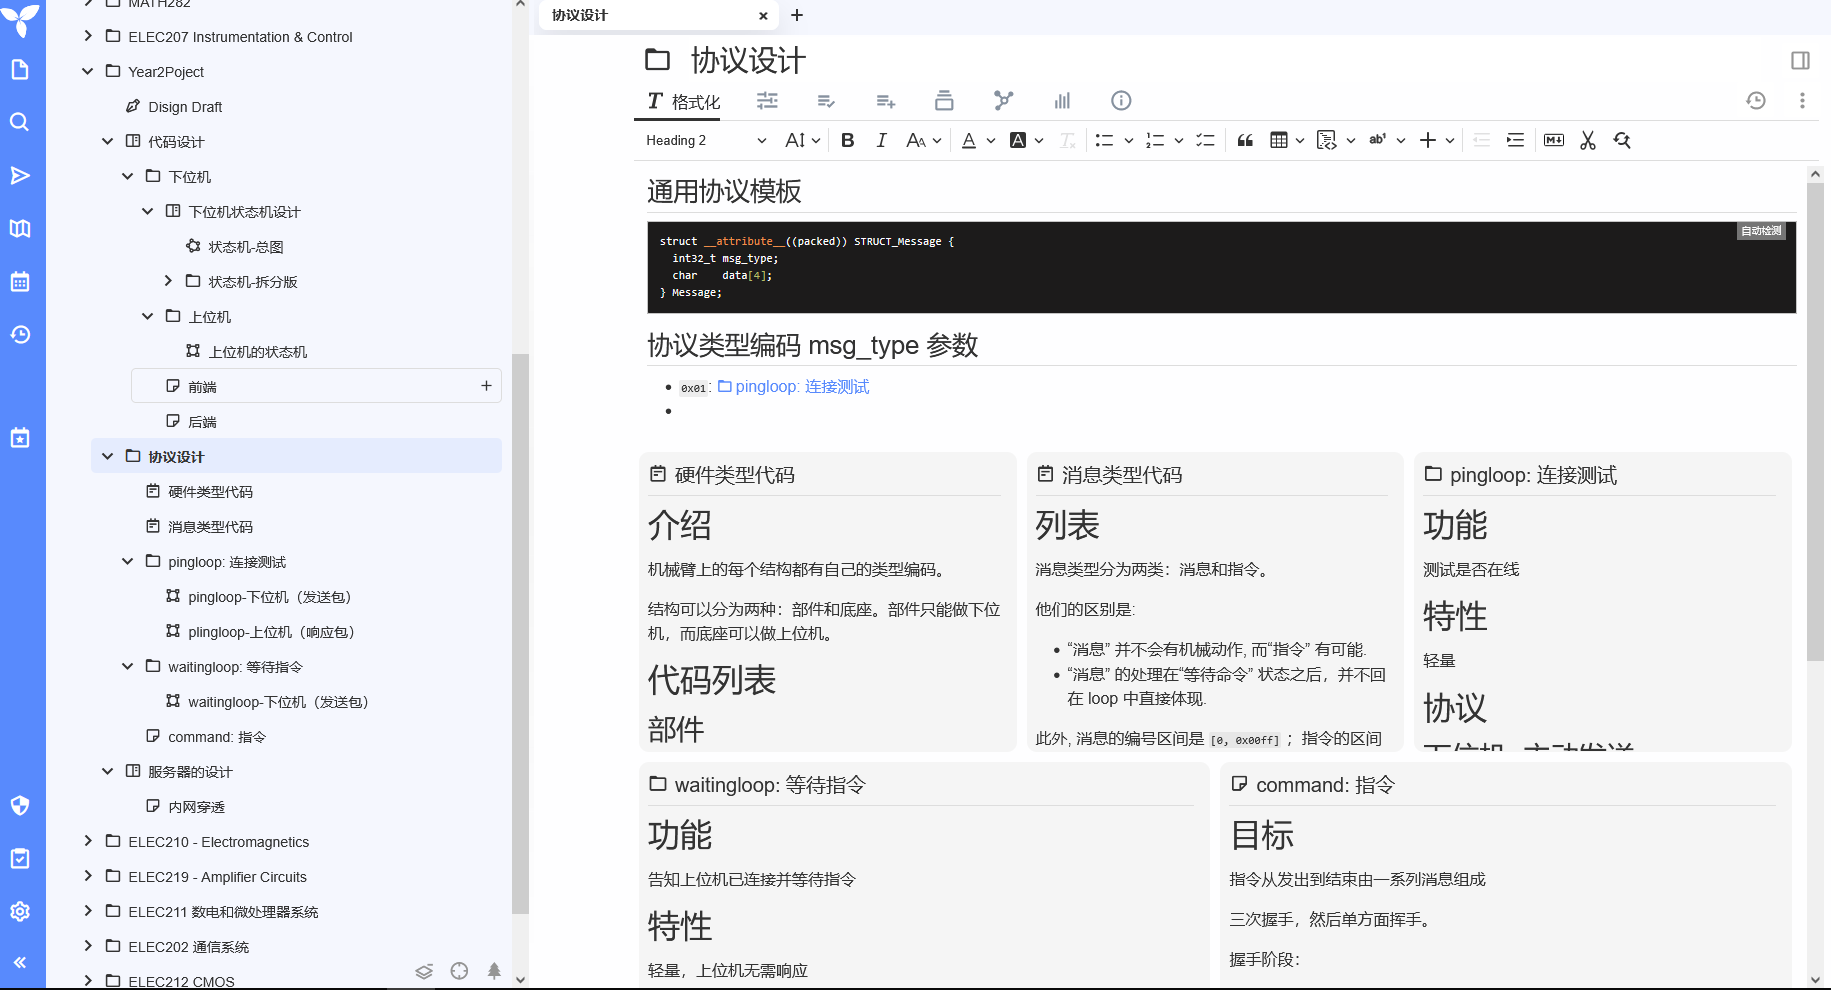This screenshot has height=990, width=1831.
Task: Add child note to 前端
Action: pos(486,386)
